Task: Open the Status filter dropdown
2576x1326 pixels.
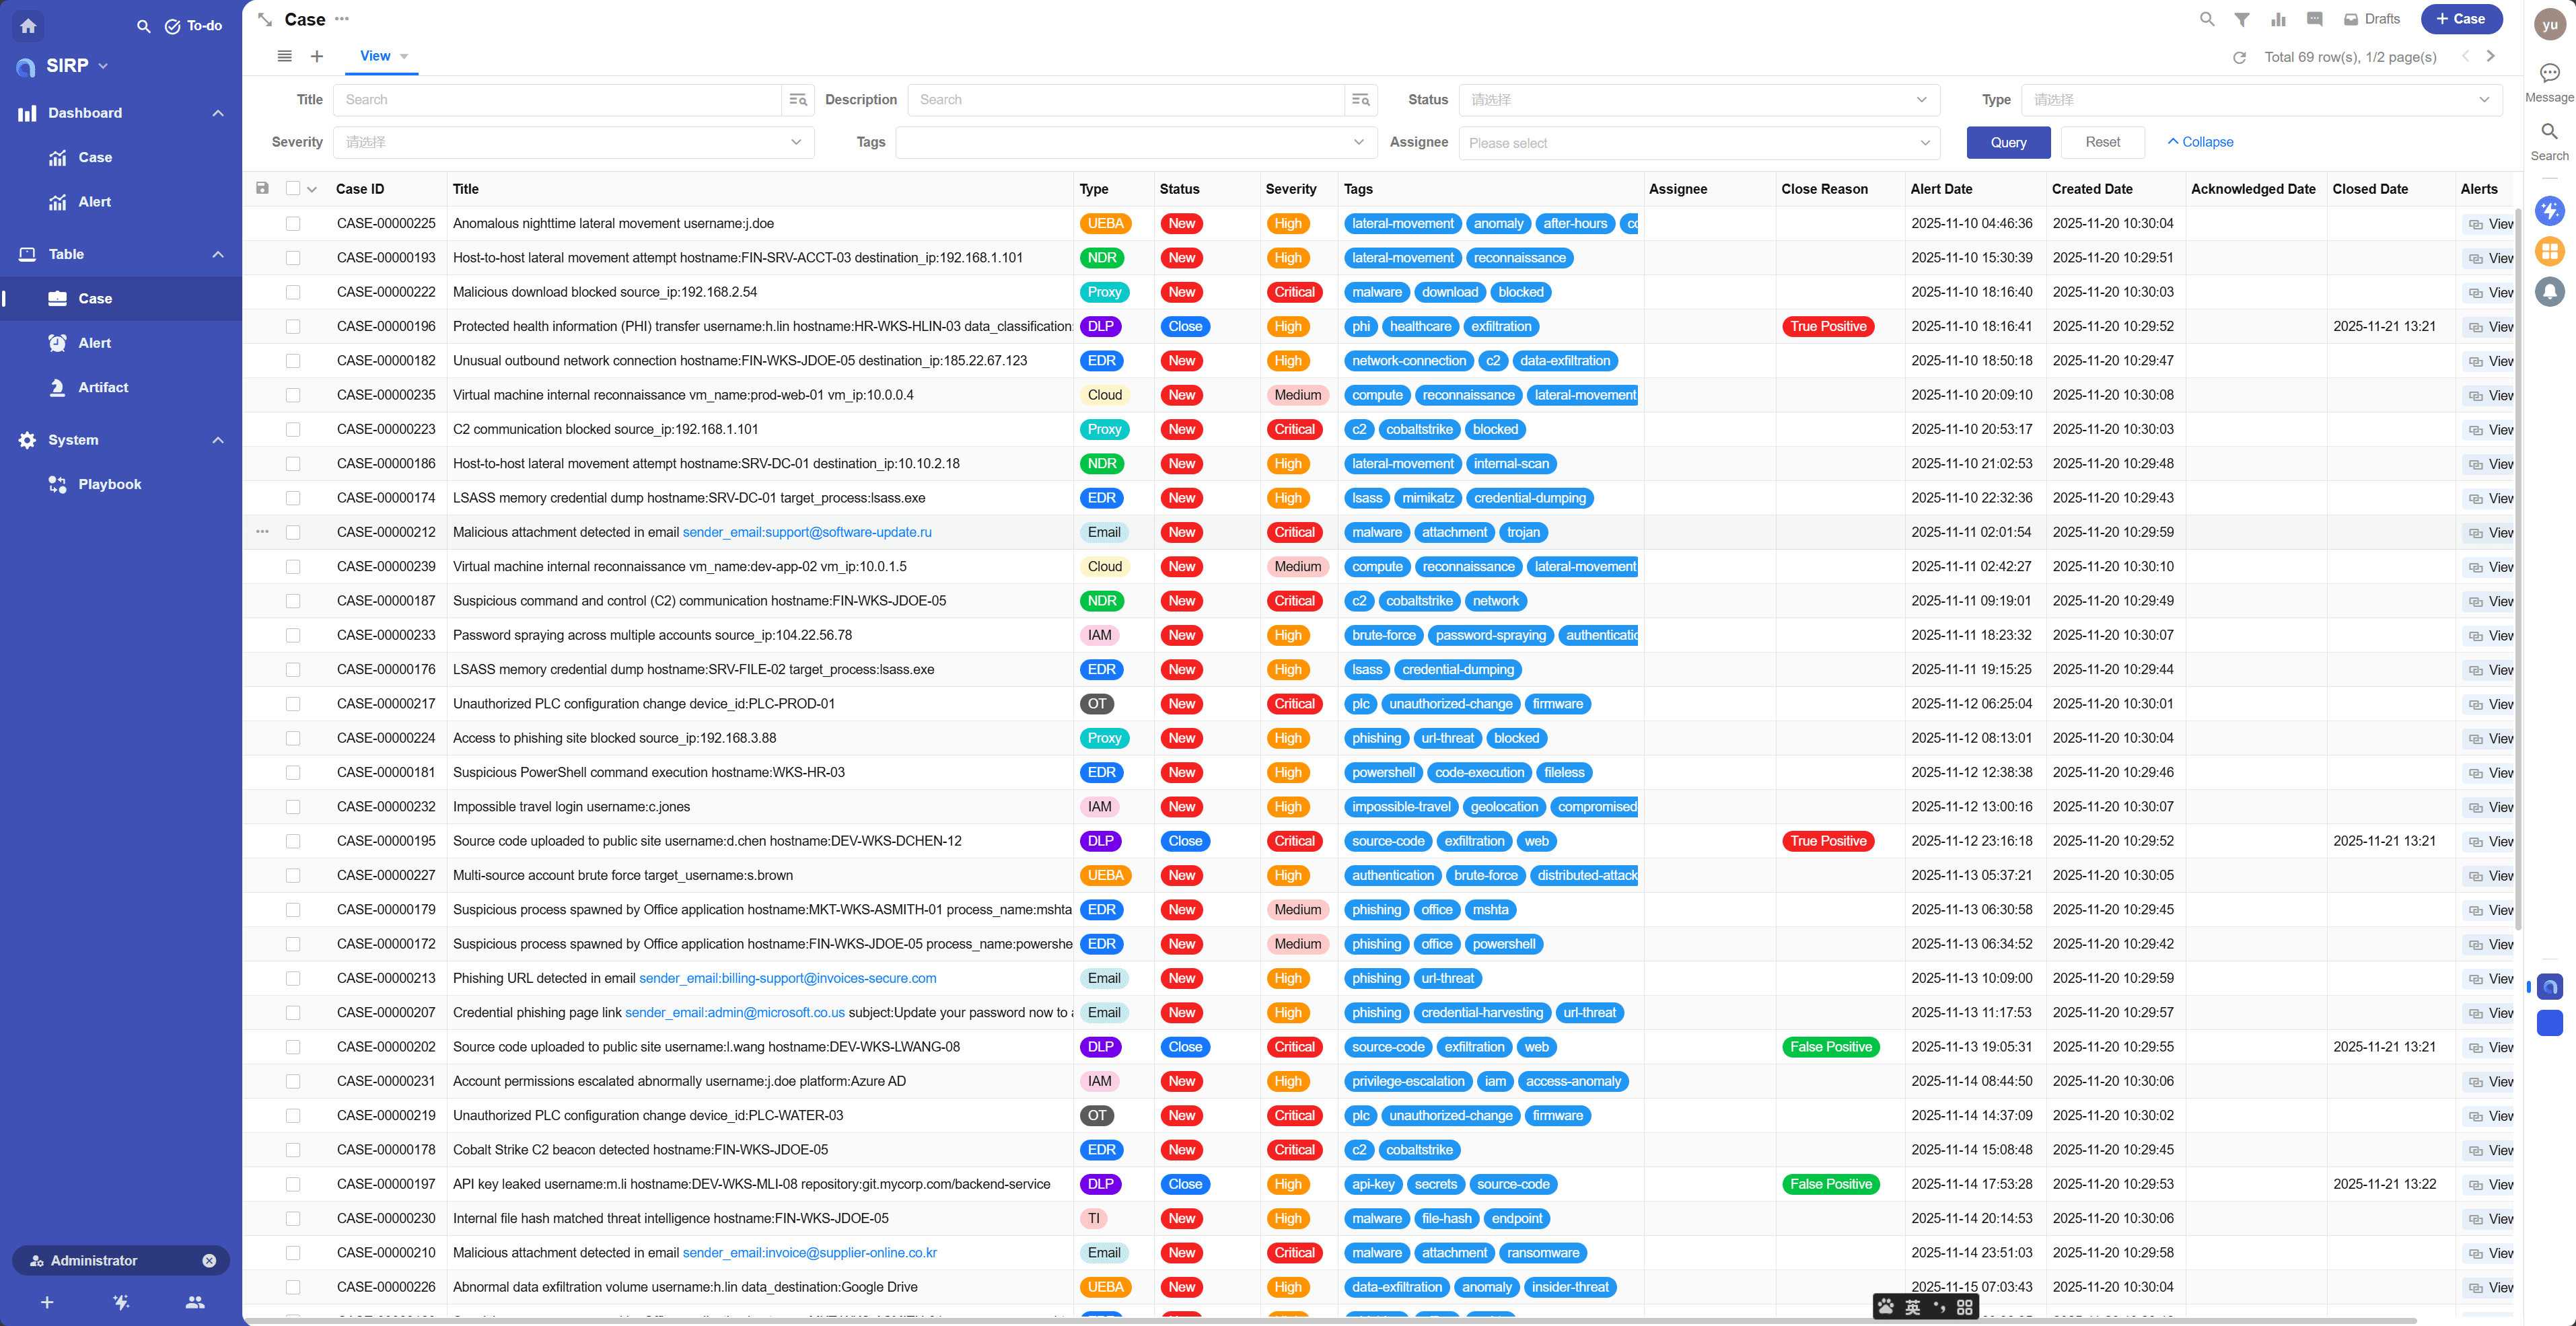Action: (1698, 100)
